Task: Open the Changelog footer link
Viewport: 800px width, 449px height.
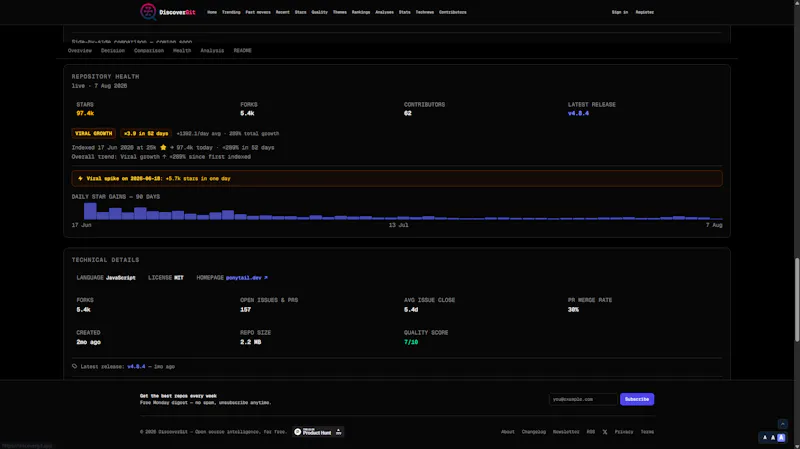Action: (x=534, y=432)
